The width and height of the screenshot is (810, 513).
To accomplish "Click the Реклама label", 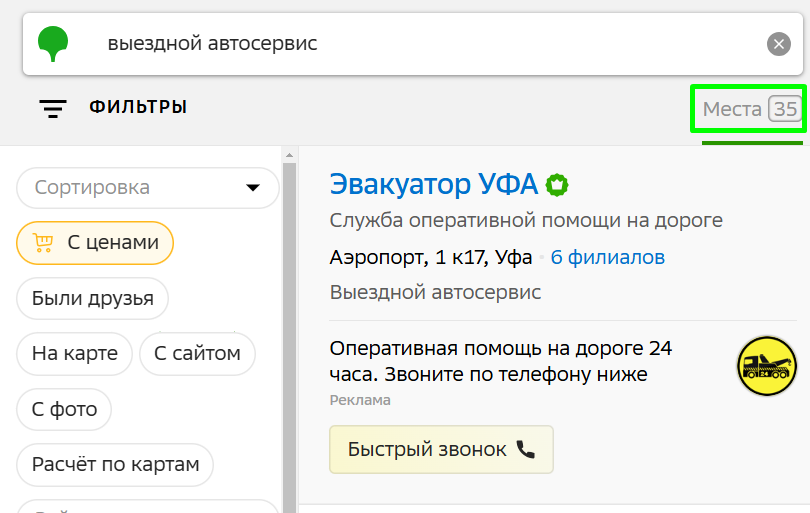I will point(360,400).
